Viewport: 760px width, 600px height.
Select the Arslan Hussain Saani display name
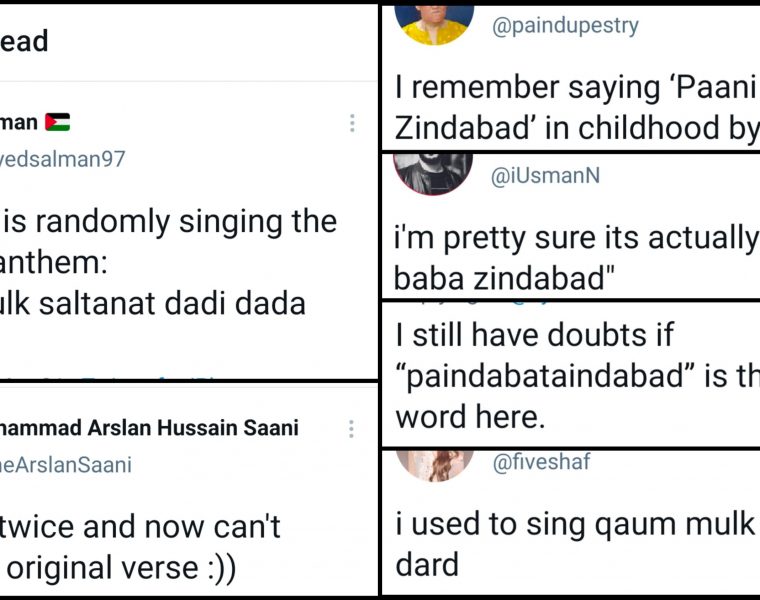pos(148,429)
